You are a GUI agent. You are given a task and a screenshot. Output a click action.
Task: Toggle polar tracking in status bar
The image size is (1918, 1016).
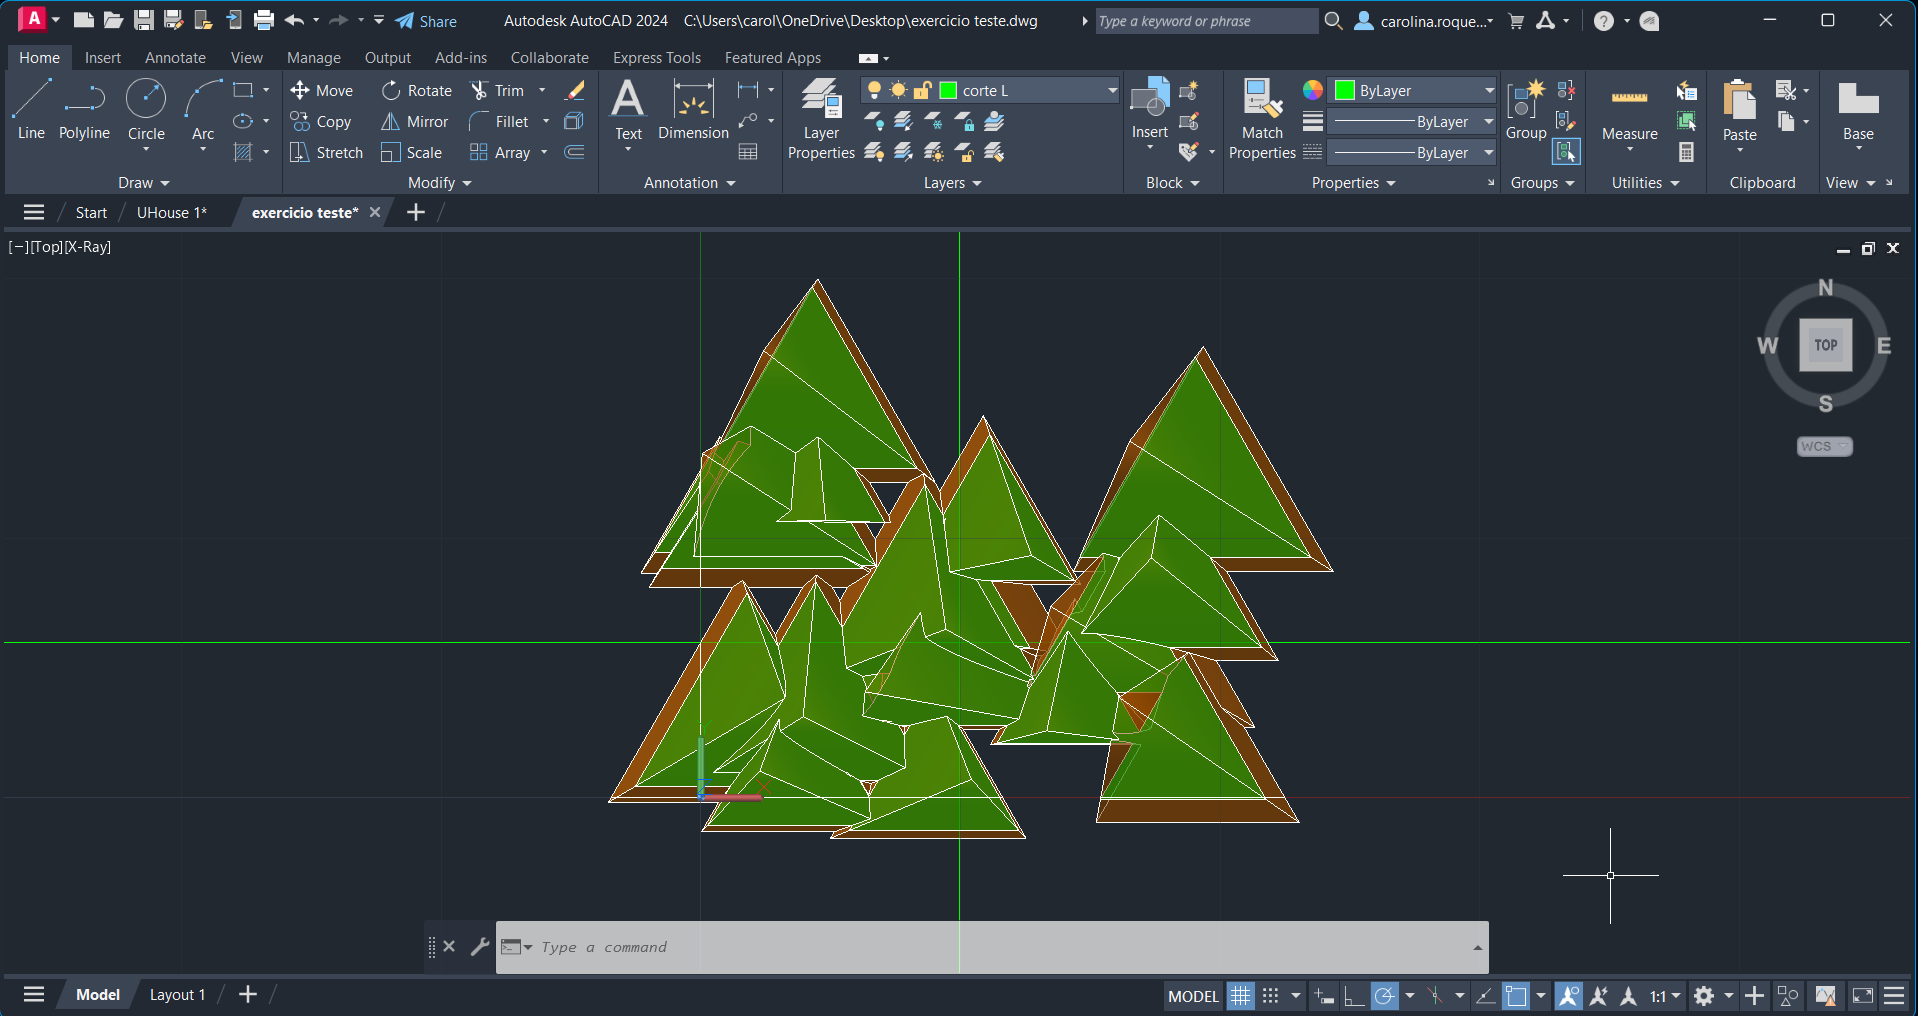(x=1384, y=996)
